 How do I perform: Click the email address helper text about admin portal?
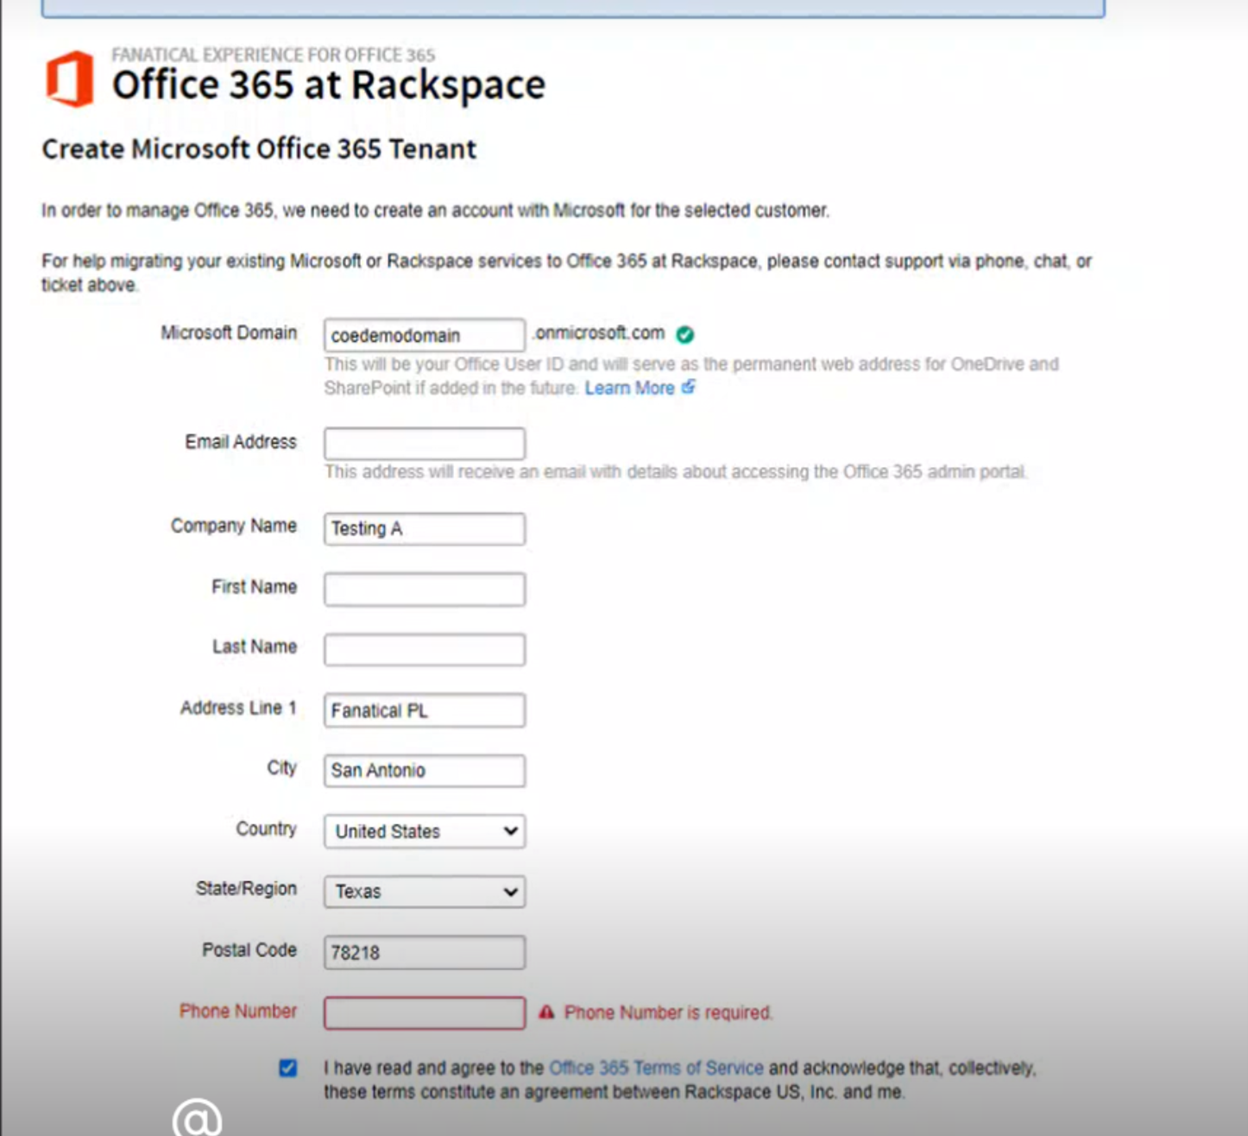click(676, 471)
